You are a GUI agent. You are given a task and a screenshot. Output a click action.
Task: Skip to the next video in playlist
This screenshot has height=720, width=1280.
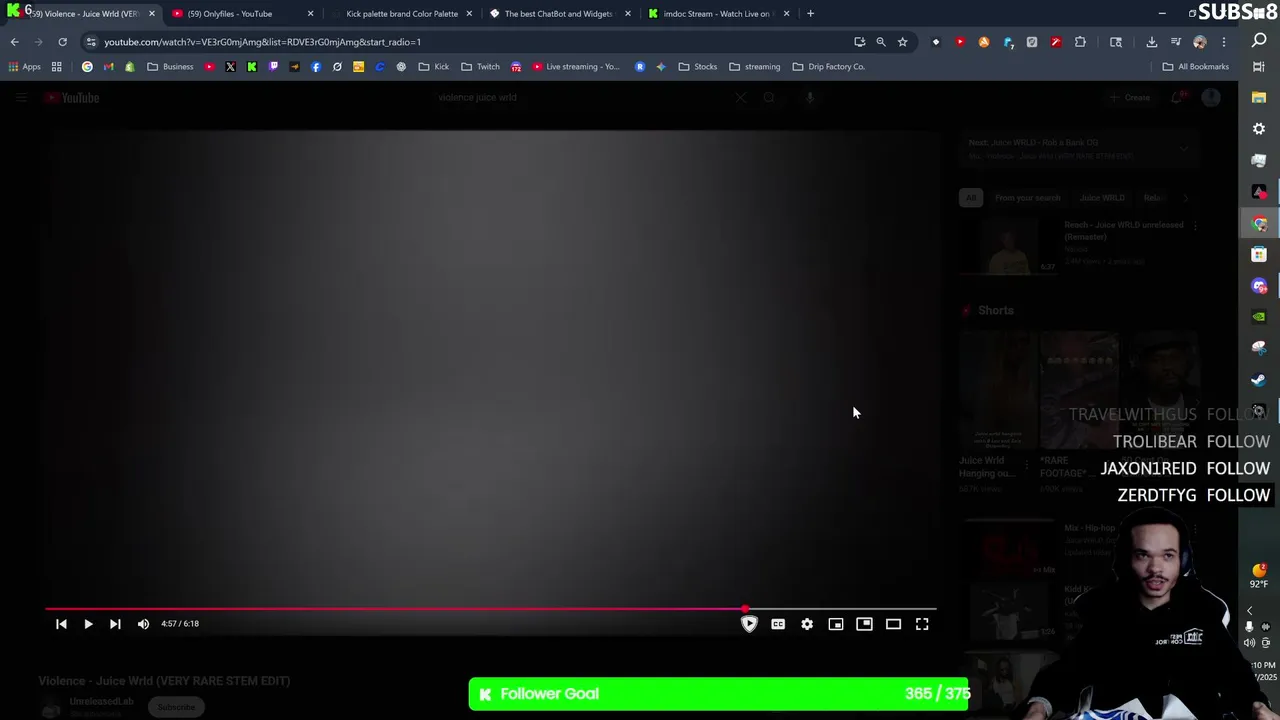point(115,624)
